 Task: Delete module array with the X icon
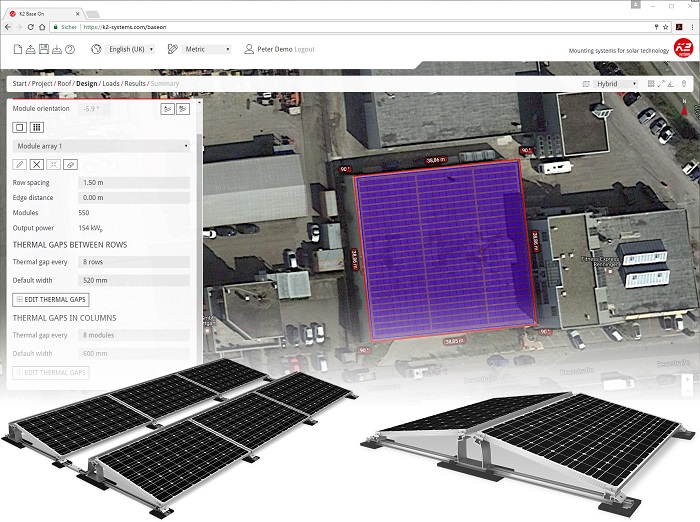coord(36,163)
